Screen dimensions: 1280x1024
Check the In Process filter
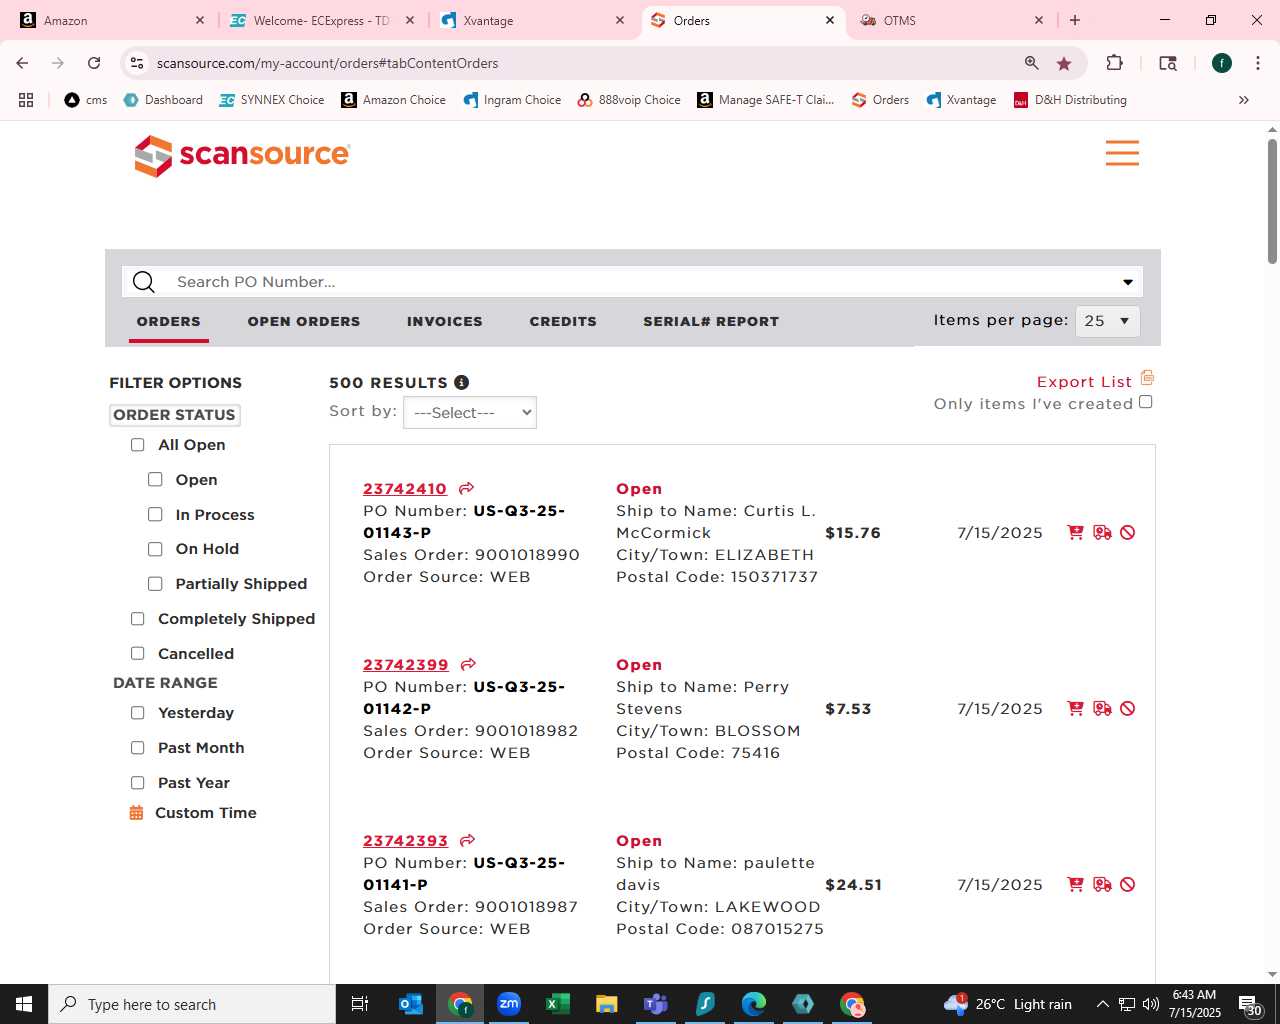click(155, 515)
